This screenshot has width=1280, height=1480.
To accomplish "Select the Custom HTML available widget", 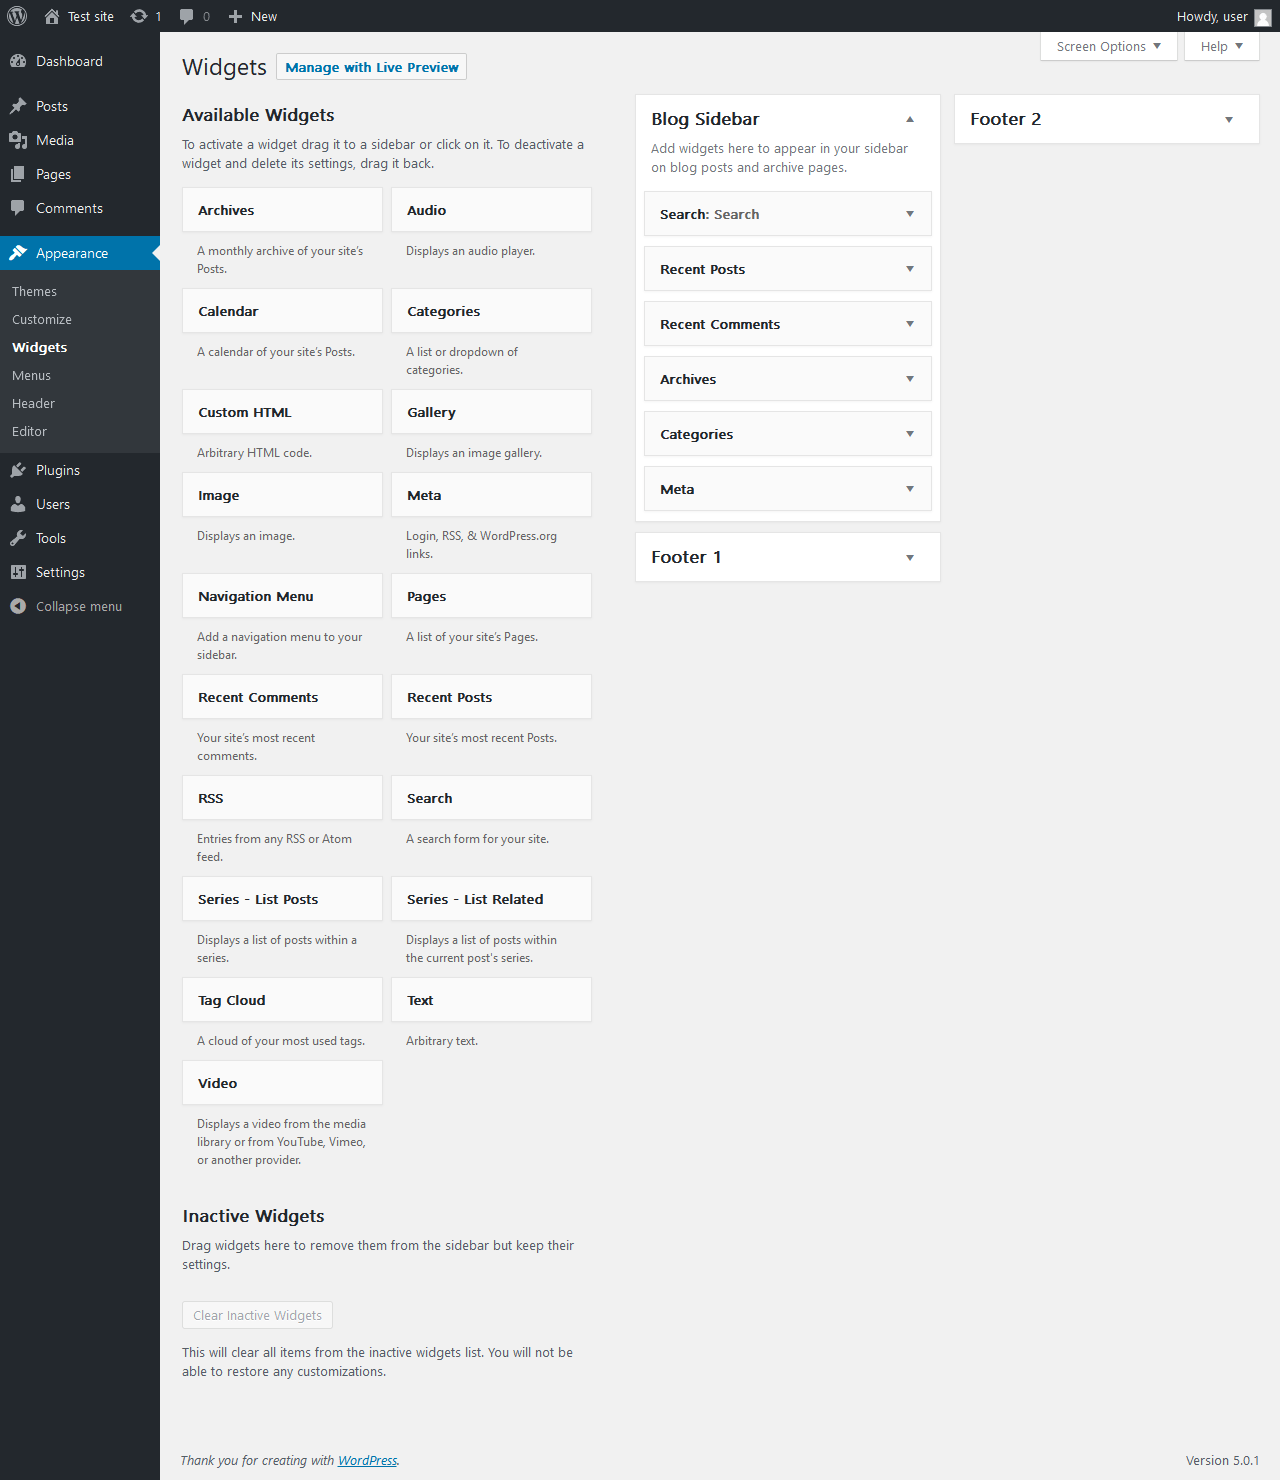I will [282, 412].
